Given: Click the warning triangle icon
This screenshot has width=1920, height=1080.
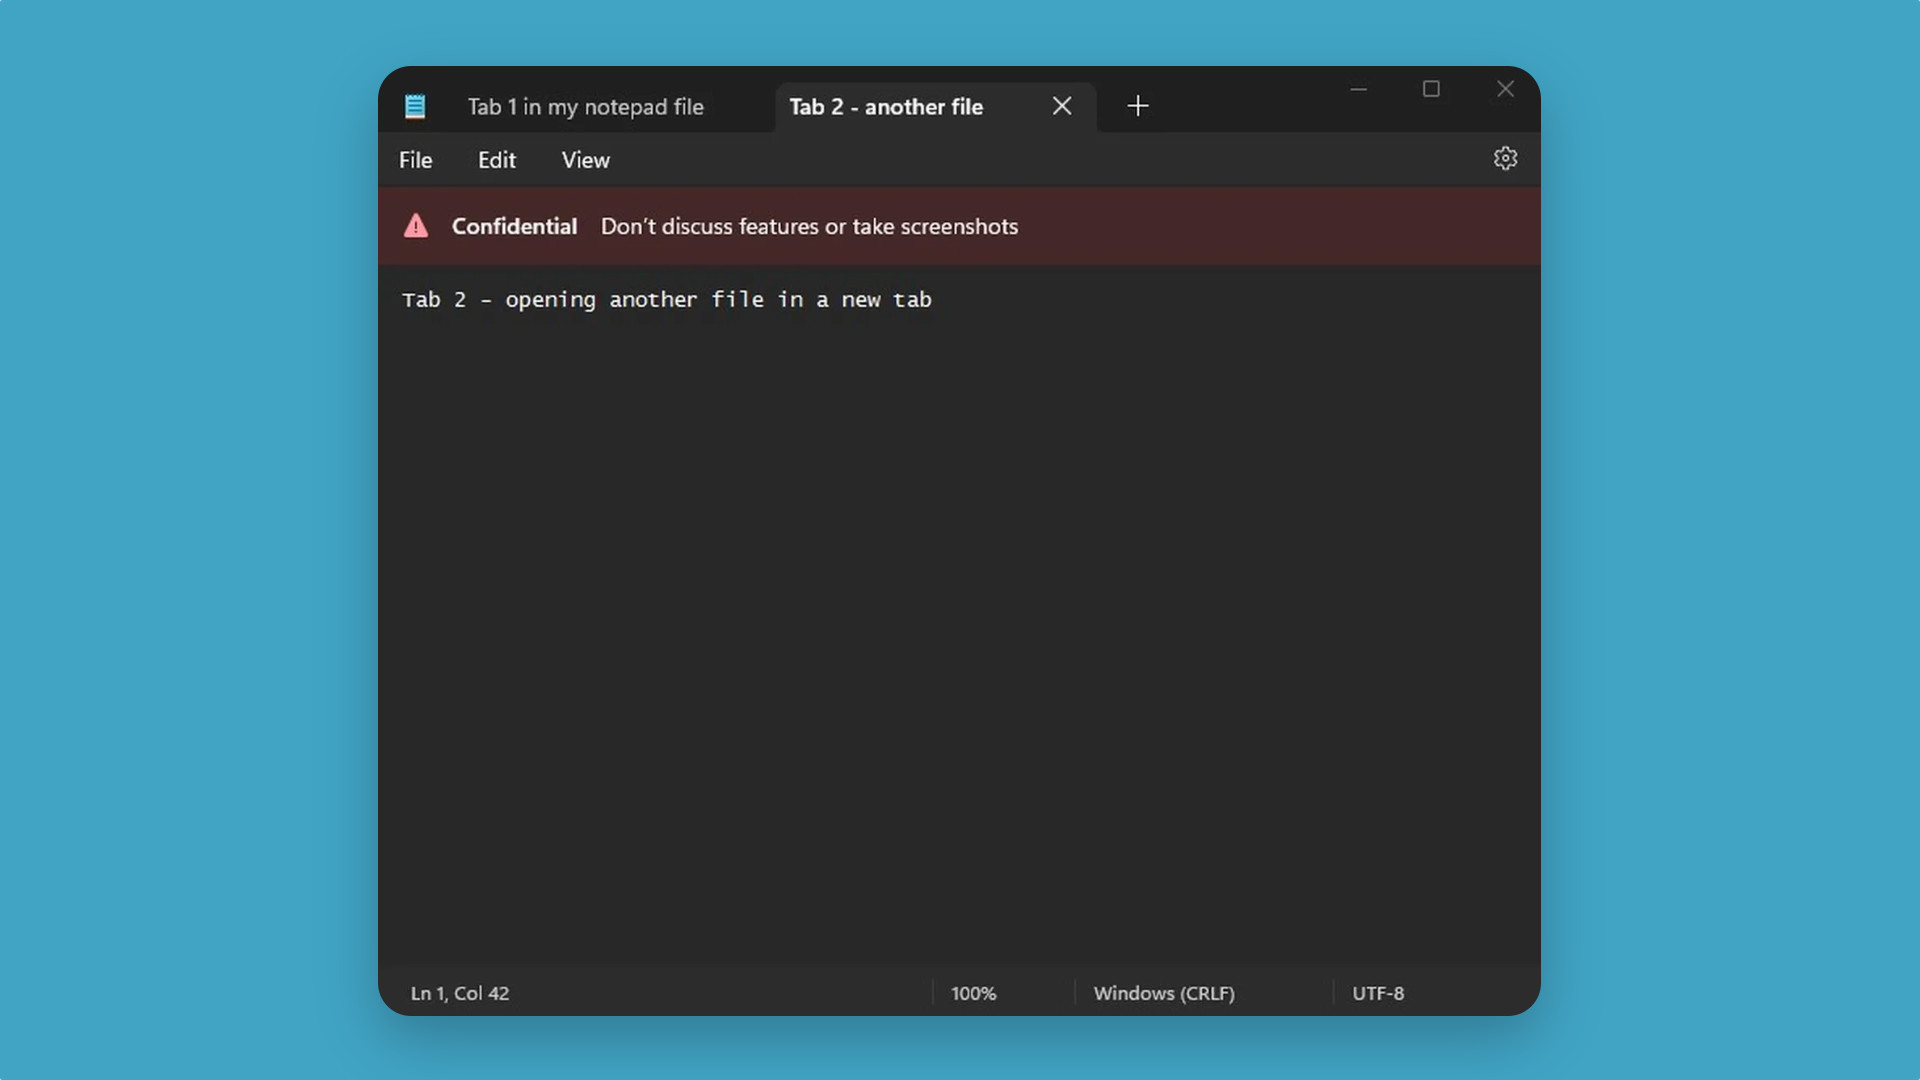Looking at the screenshot, I should click(x=417, y=225).
